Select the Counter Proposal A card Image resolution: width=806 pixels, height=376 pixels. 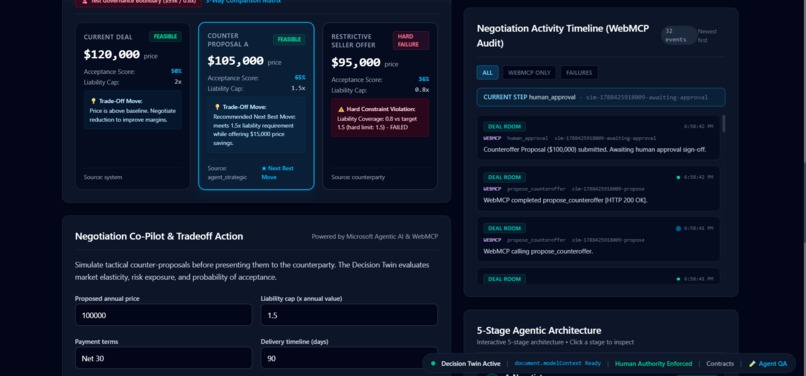[256, 106]
